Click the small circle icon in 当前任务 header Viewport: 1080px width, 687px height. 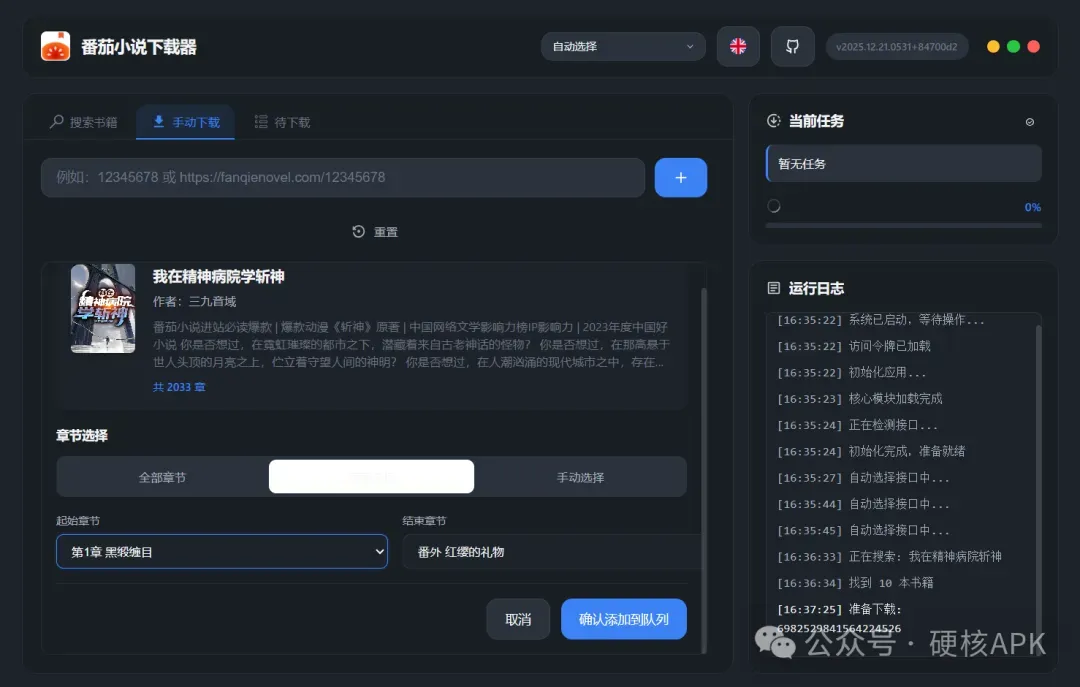[1030, 122]
